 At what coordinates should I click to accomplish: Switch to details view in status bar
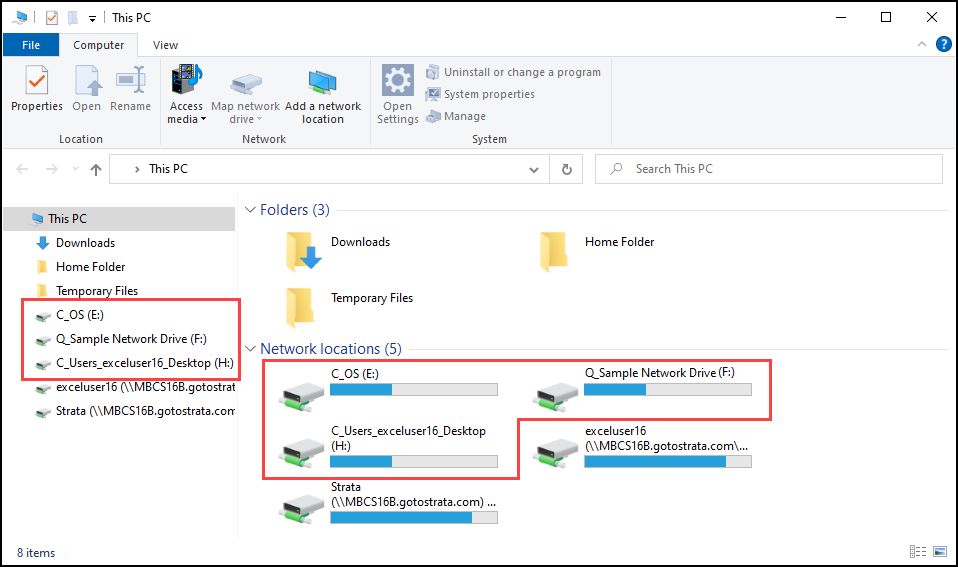point(917,552)
